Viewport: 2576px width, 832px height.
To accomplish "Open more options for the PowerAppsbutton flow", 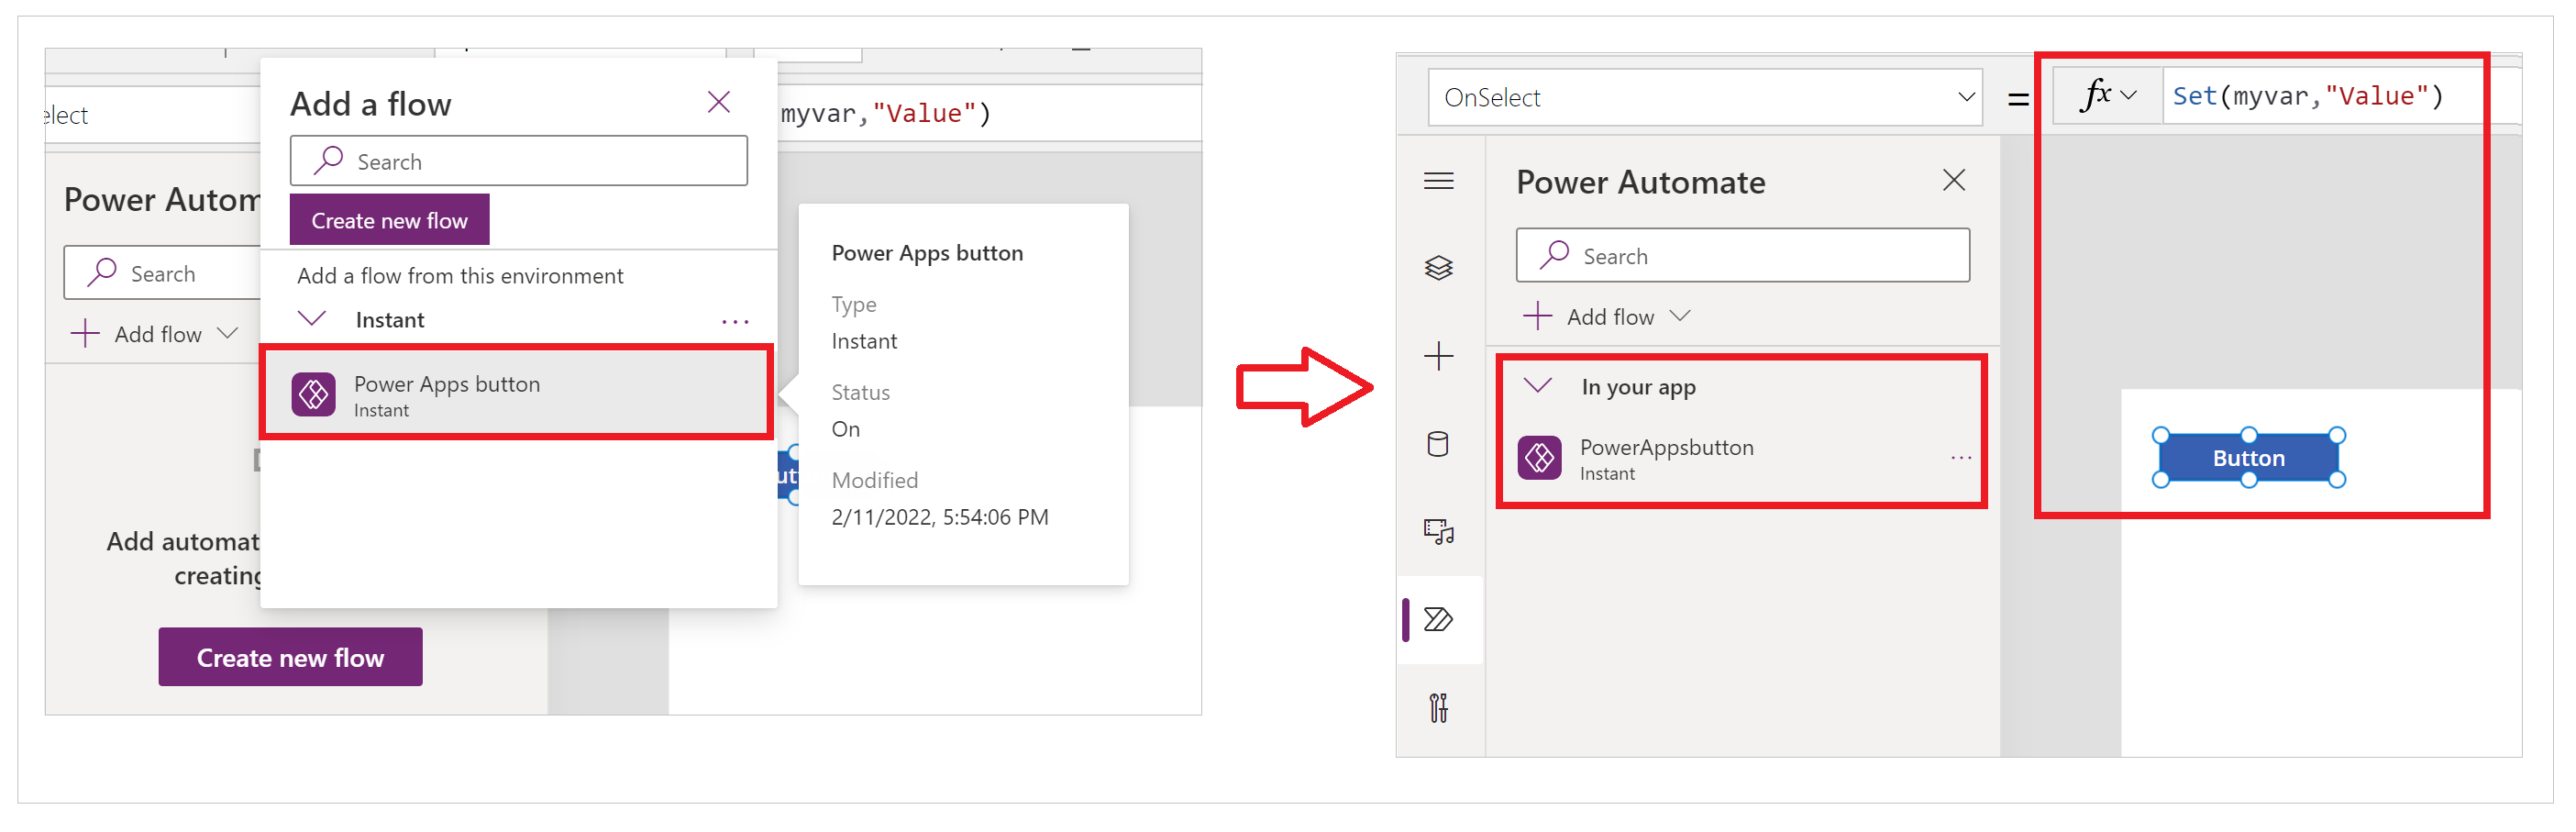I will pos(1960,458).
